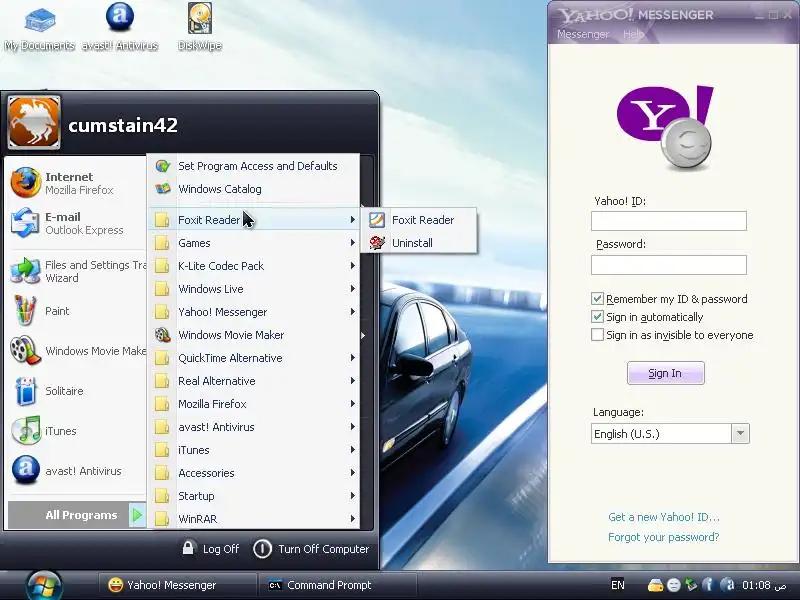The image size is (800, 600).
Task: Click the Password input field
Action: (x=668, y=265)
